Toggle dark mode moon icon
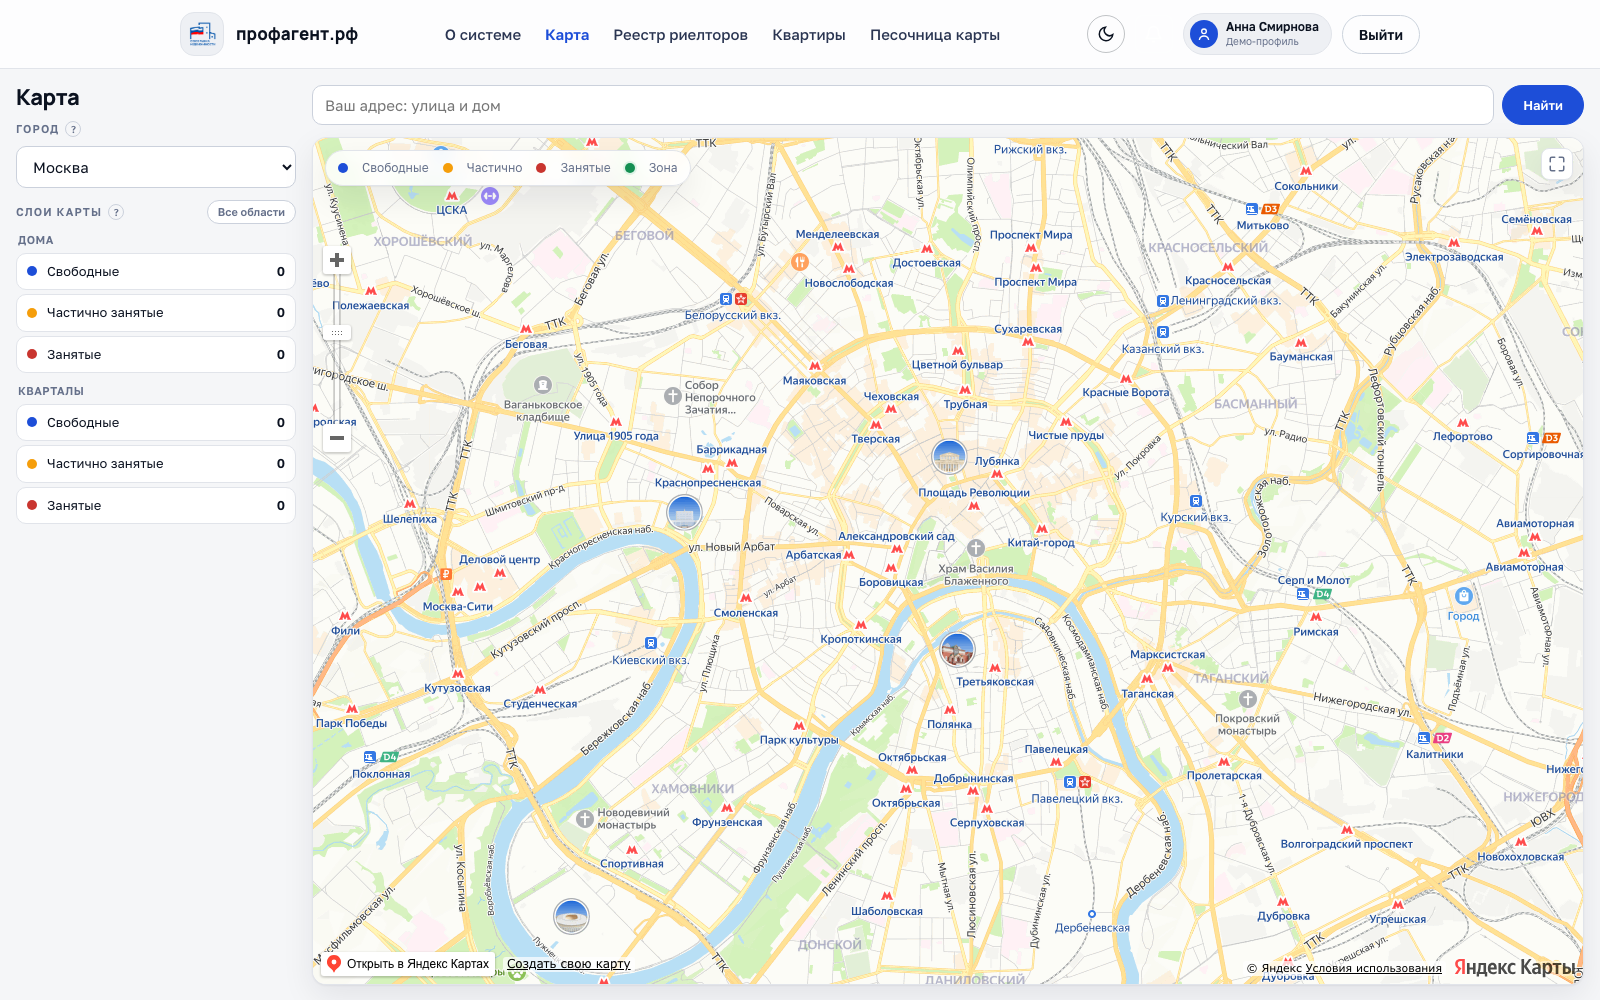 pyautogui.click(x=1106, y=34)
